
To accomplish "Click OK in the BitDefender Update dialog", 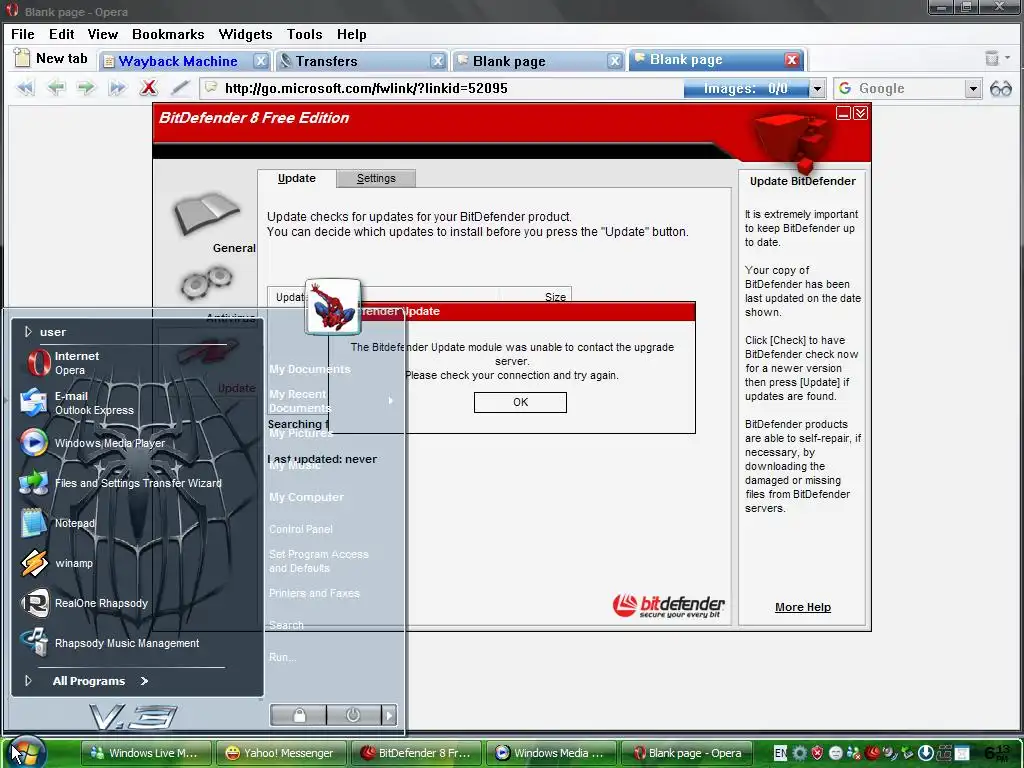I will (x=520, y=402).
